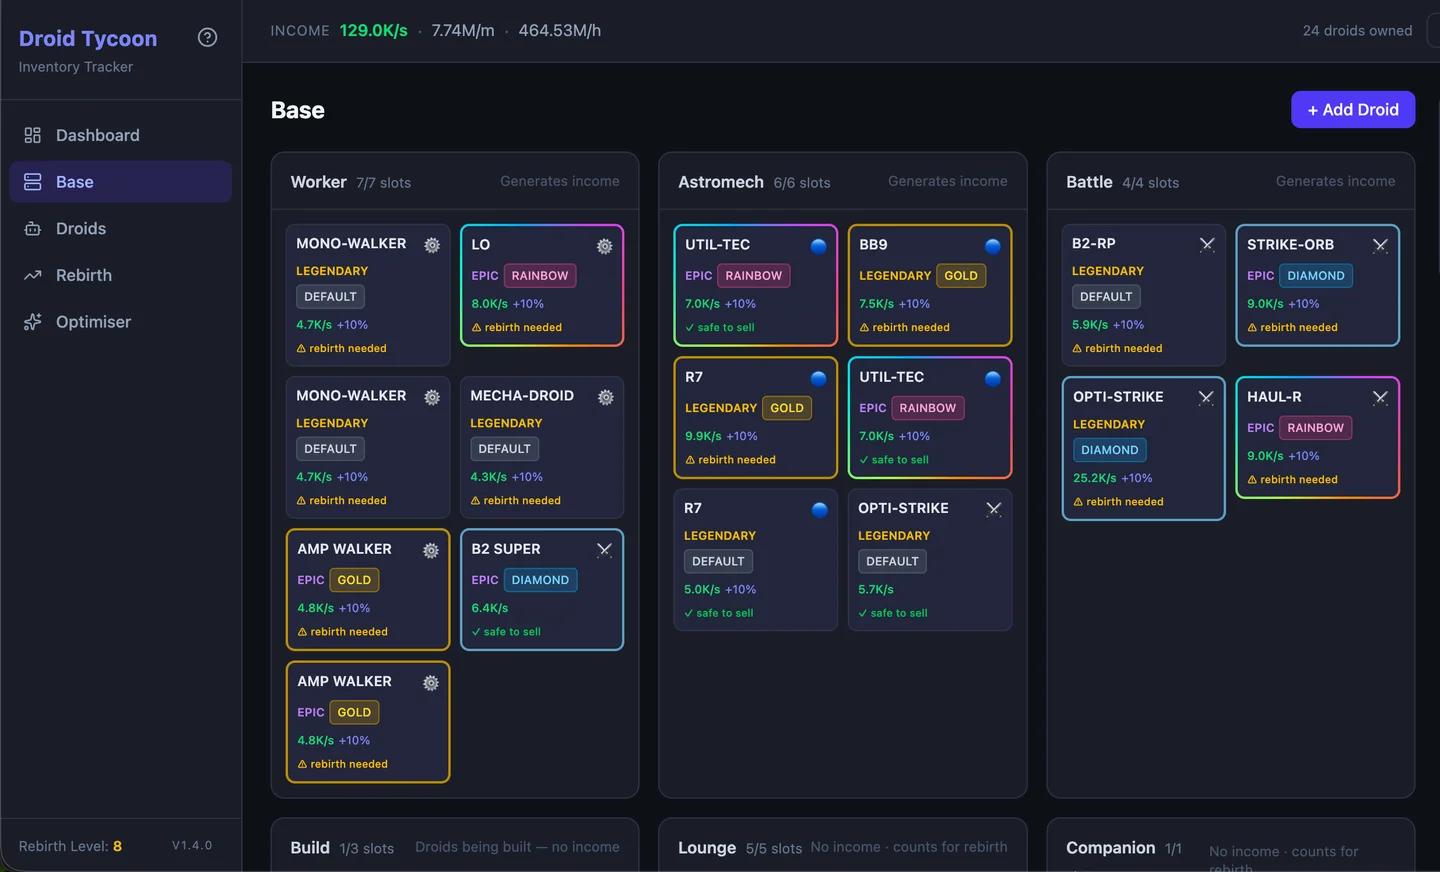
Task: Click the Optimiser sparkle icon
Action: pos(33,322)
